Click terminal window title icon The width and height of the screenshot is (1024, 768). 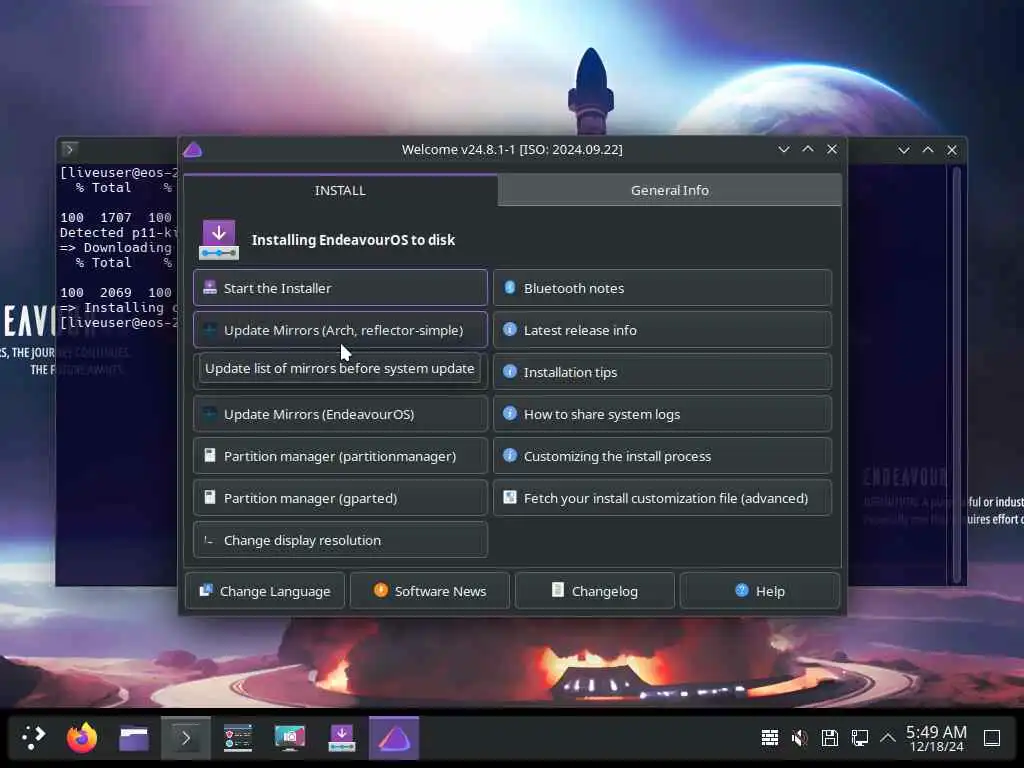pyautogui.click(x=69, y=150)
